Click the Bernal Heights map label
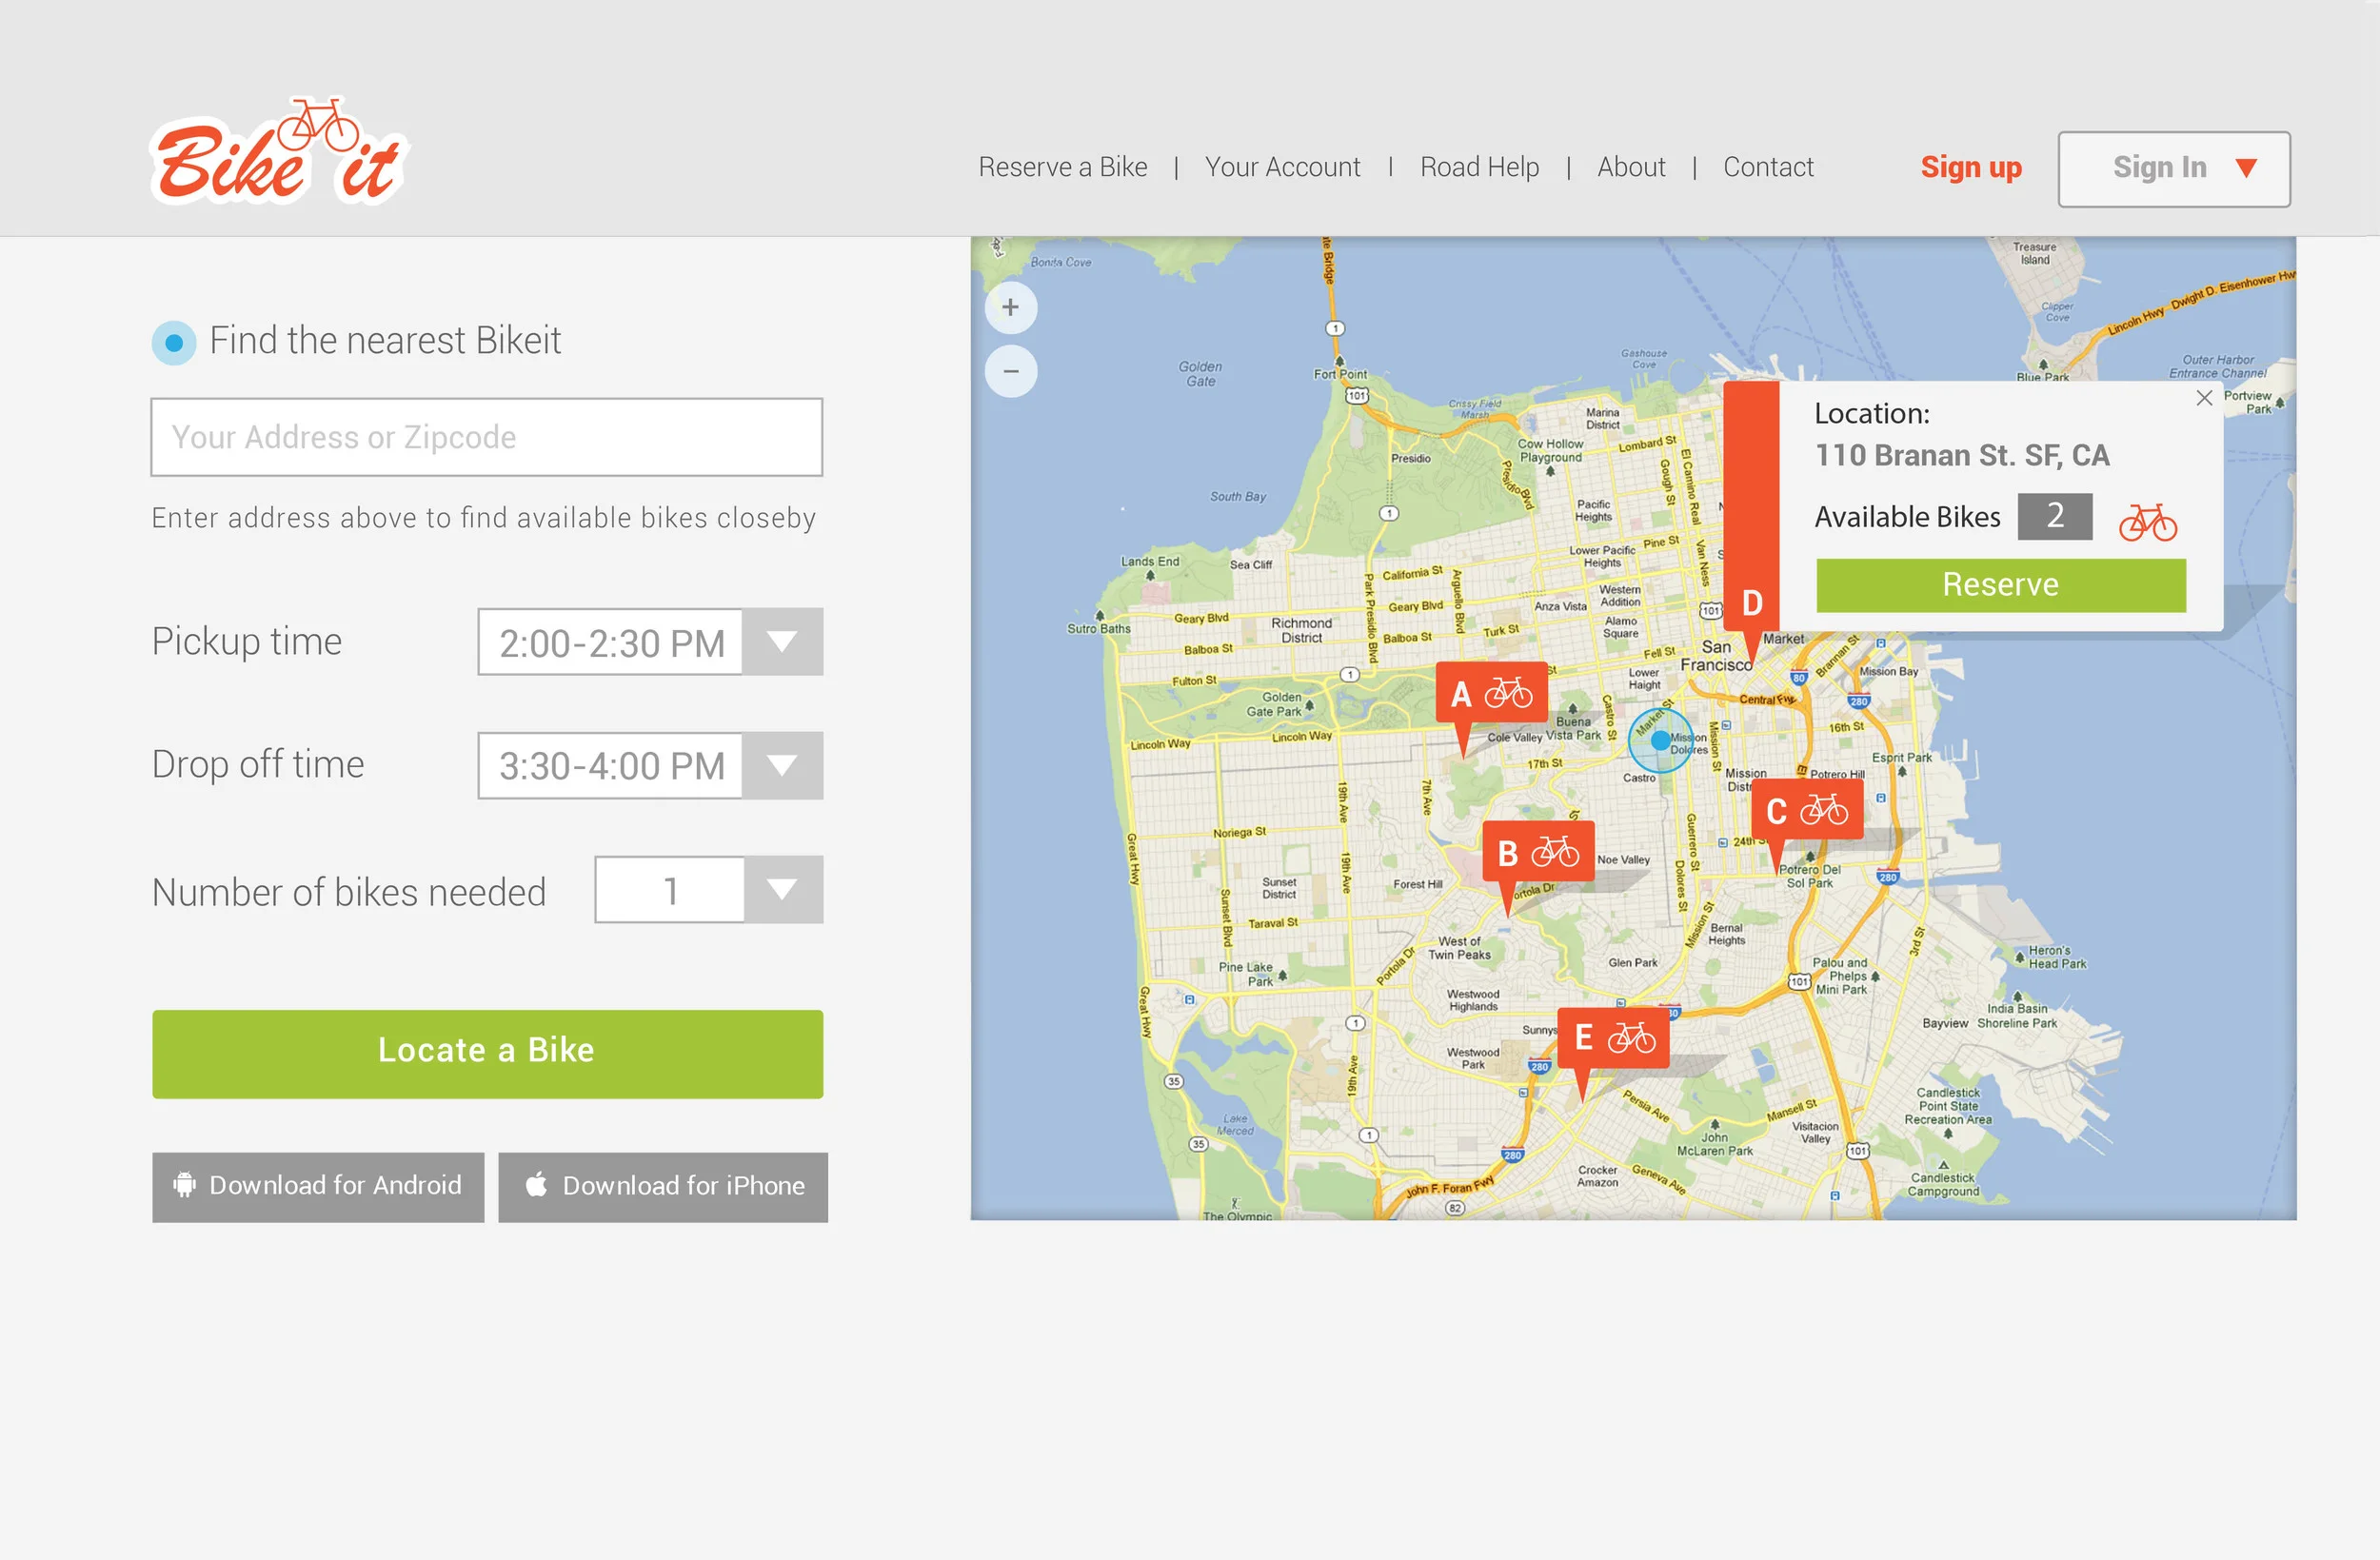The width and height of the screenshot is (2380, 1560). 1726,934
